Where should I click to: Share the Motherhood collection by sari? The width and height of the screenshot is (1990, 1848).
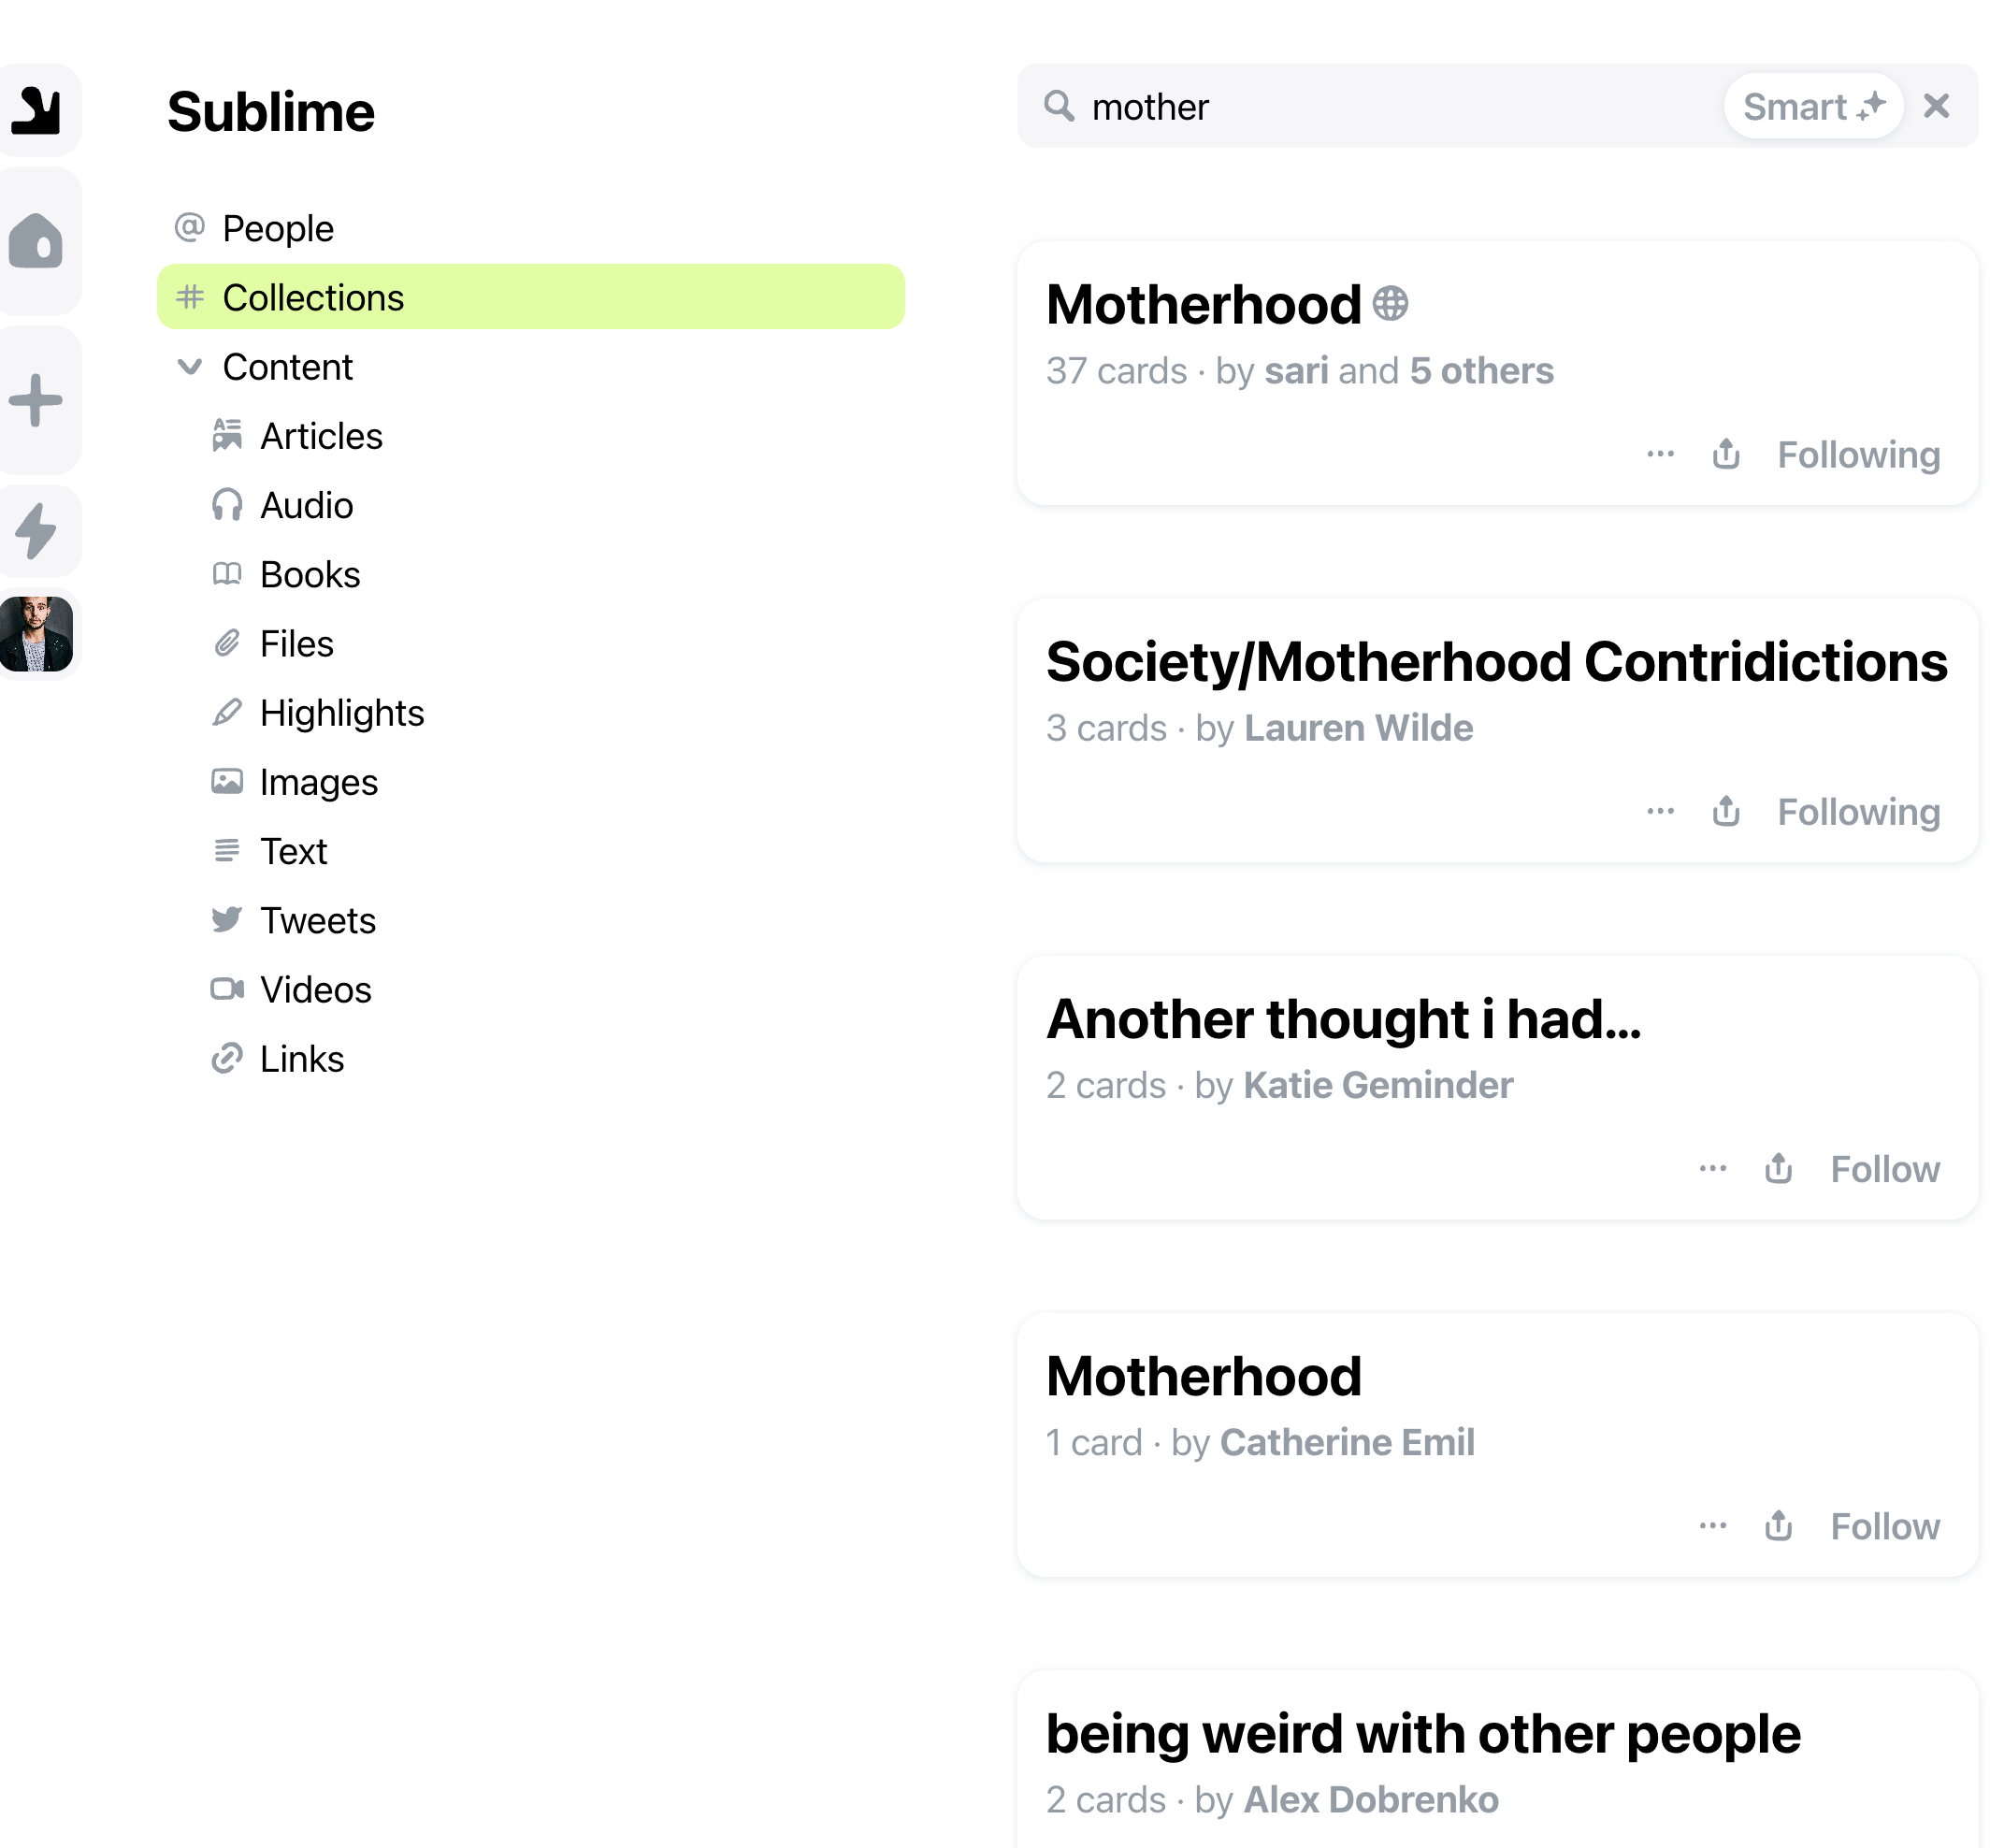click(1725, 455)
